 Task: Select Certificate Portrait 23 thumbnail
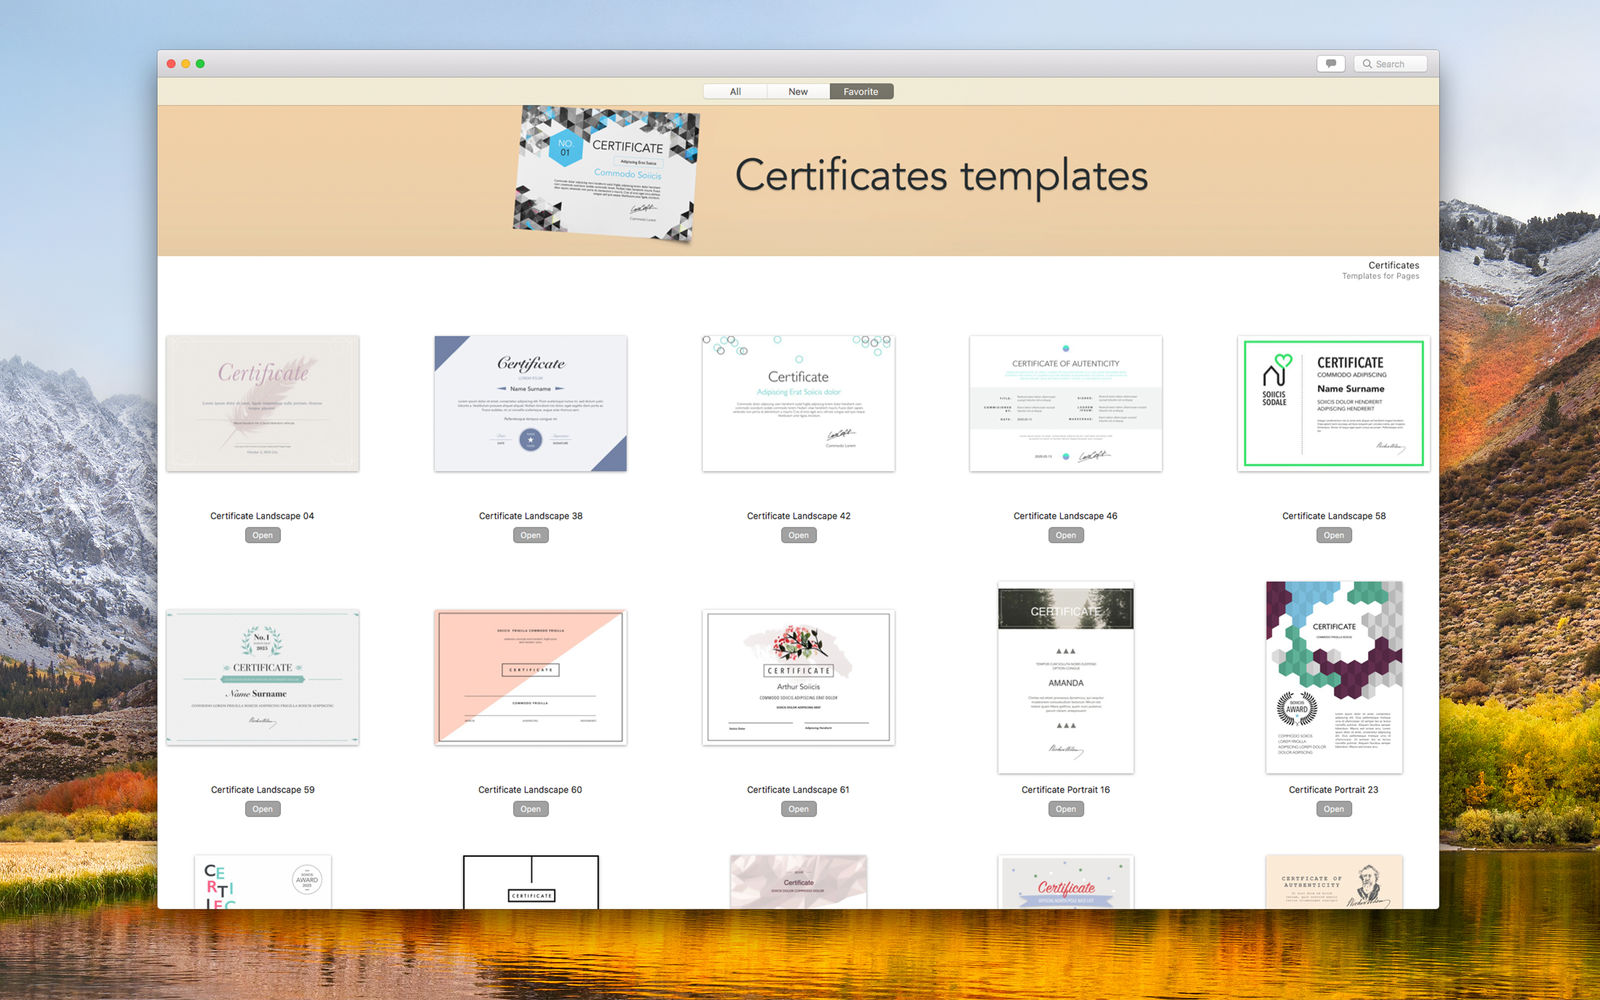click(x=1334, y=677)
